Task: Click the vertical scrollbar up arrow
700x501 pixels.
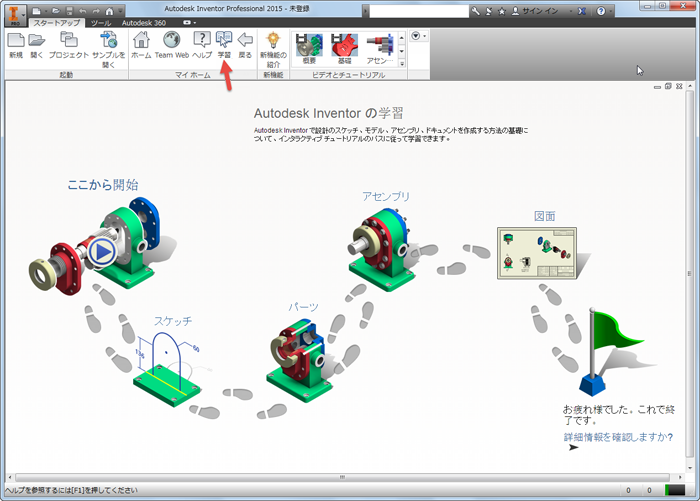Action: 690,86
